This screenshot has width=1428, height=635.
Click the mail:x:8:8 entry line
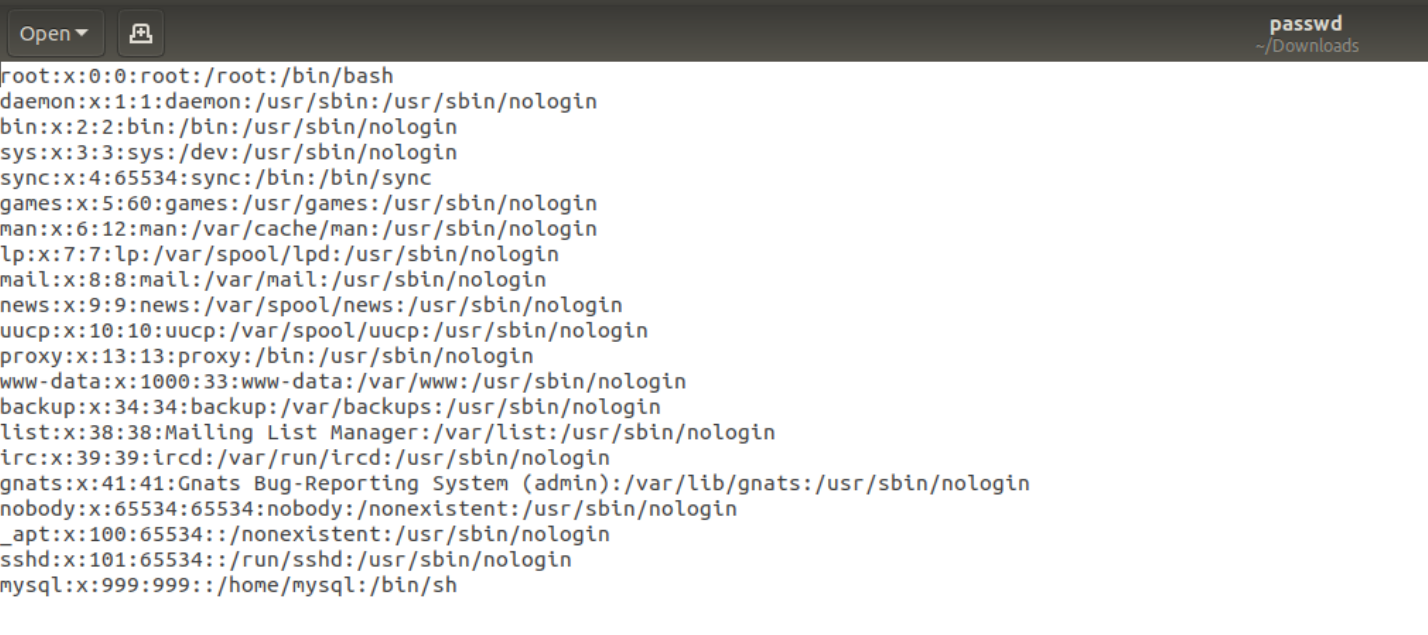(x=273, y=280)
